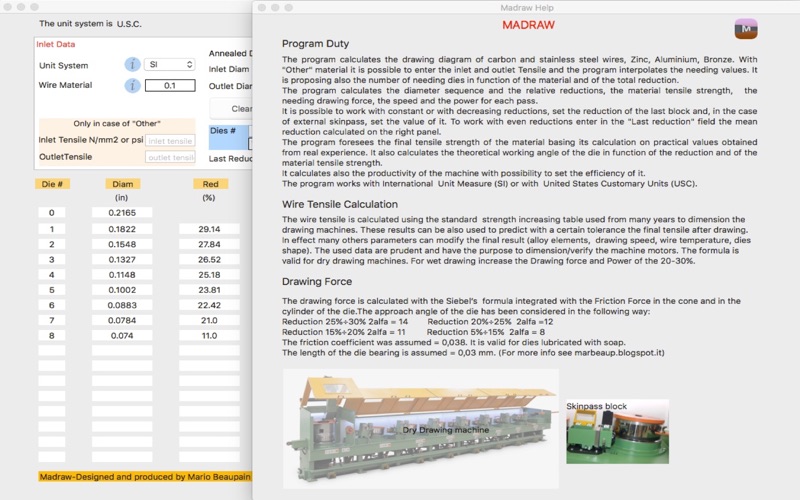
Task: Click the Inlet Tensile input field
Action: point(170,141)
